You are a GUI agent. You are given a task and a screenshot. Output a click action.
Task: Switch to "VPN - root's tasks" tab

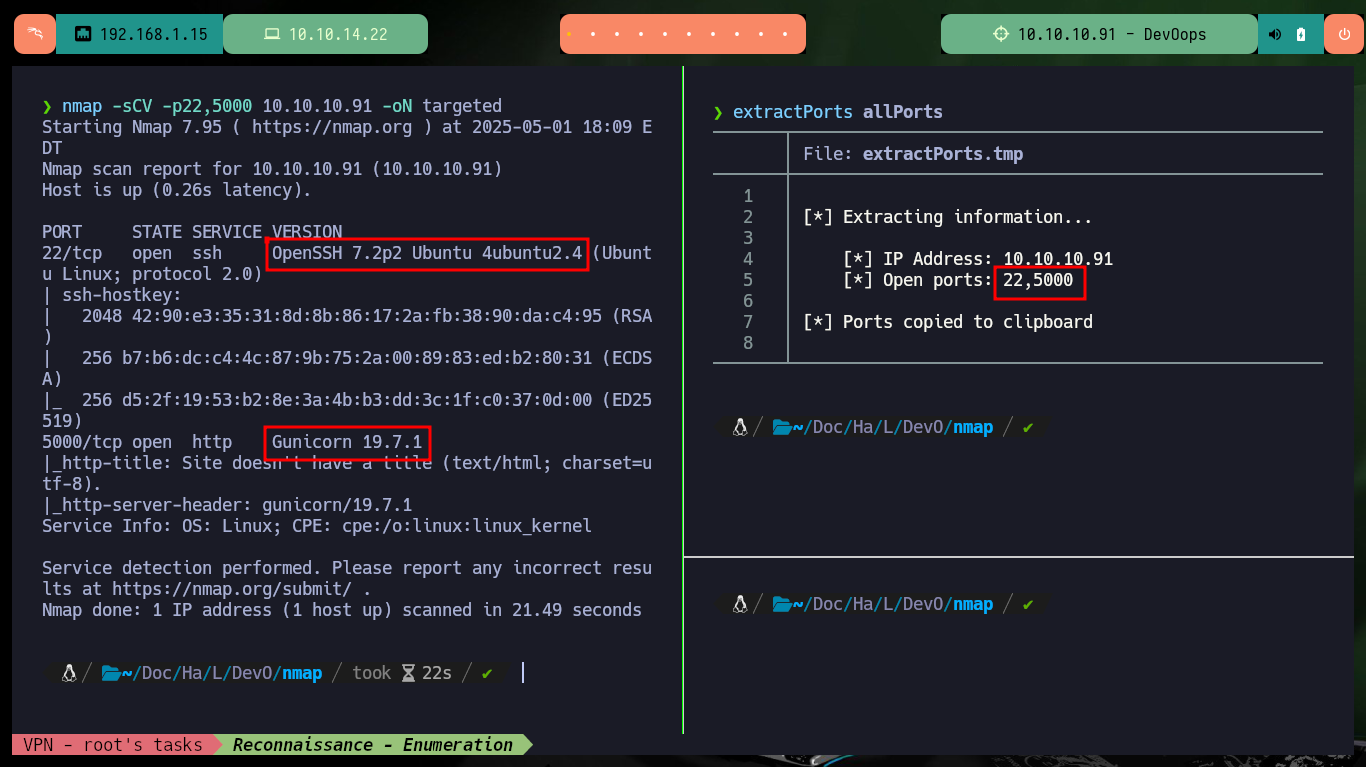click(x=113, y=744)
